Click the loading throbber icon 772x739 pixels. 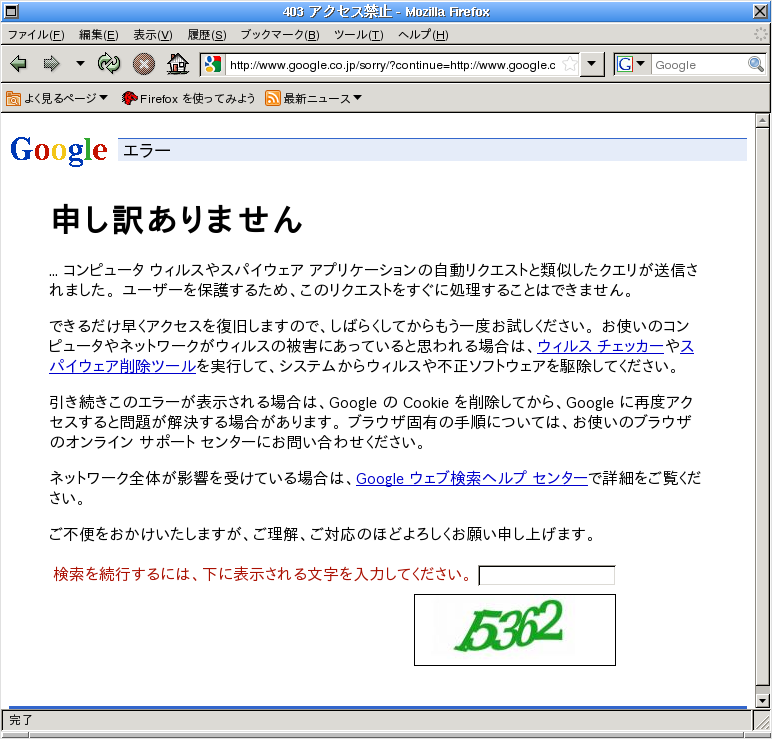(x=760, y=34)
